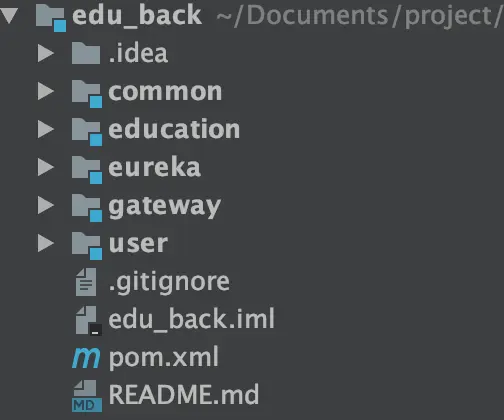Select the gateway module name

(165, 207)
